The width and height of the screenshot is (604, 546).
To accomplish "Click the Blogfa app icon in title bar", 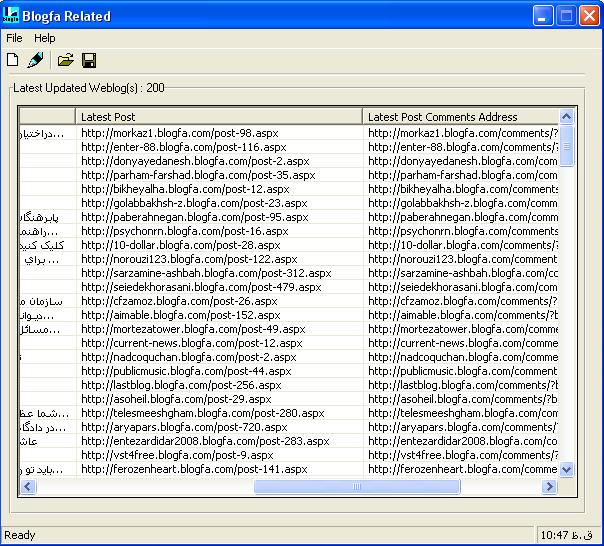I will pos(10,15).
